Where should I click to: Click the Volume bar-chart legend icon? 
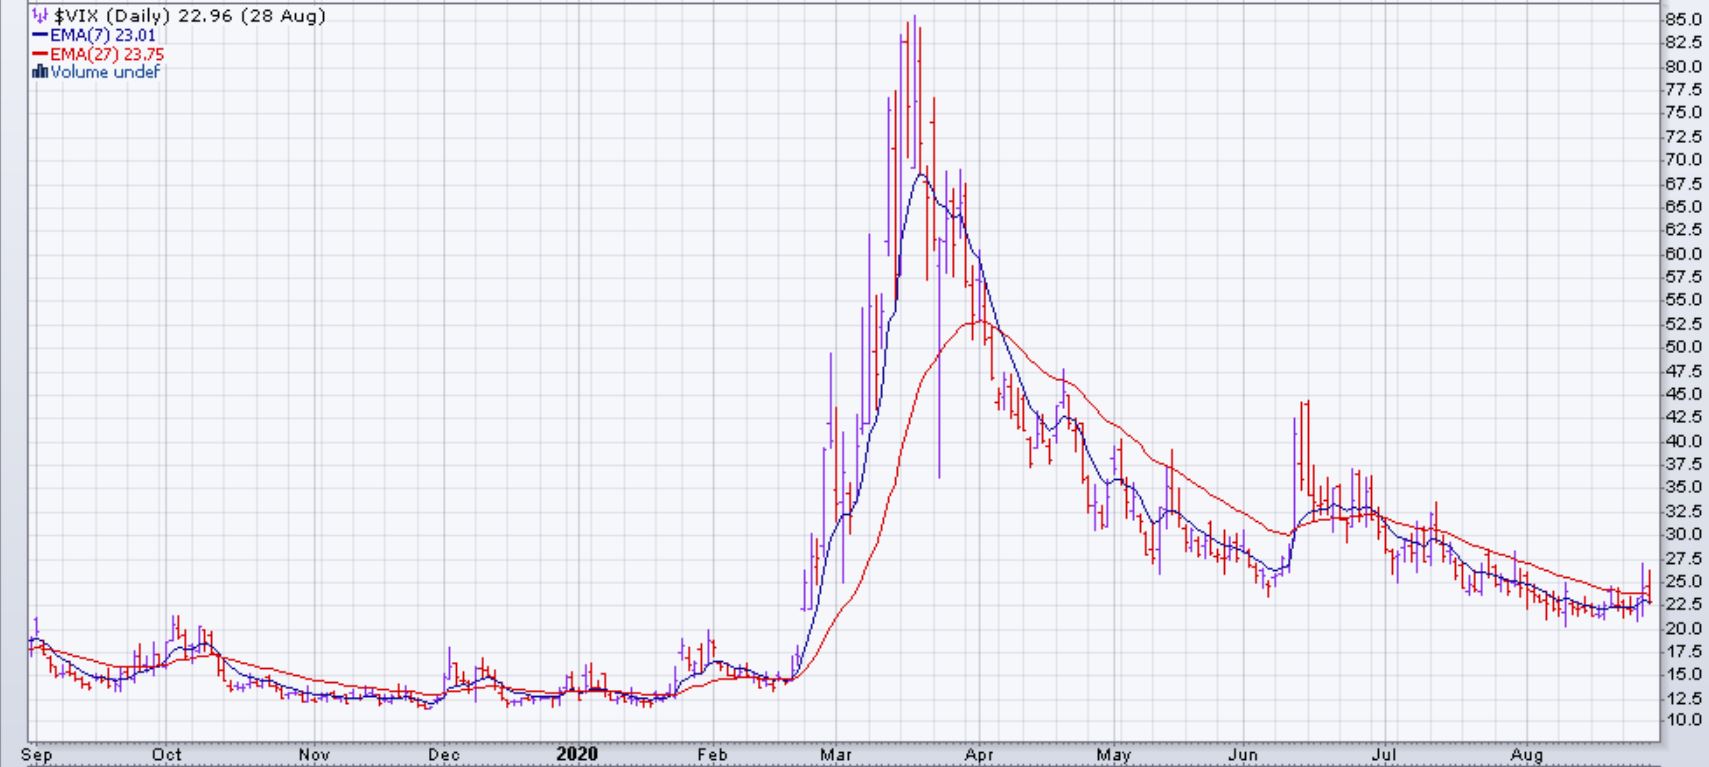40,72
